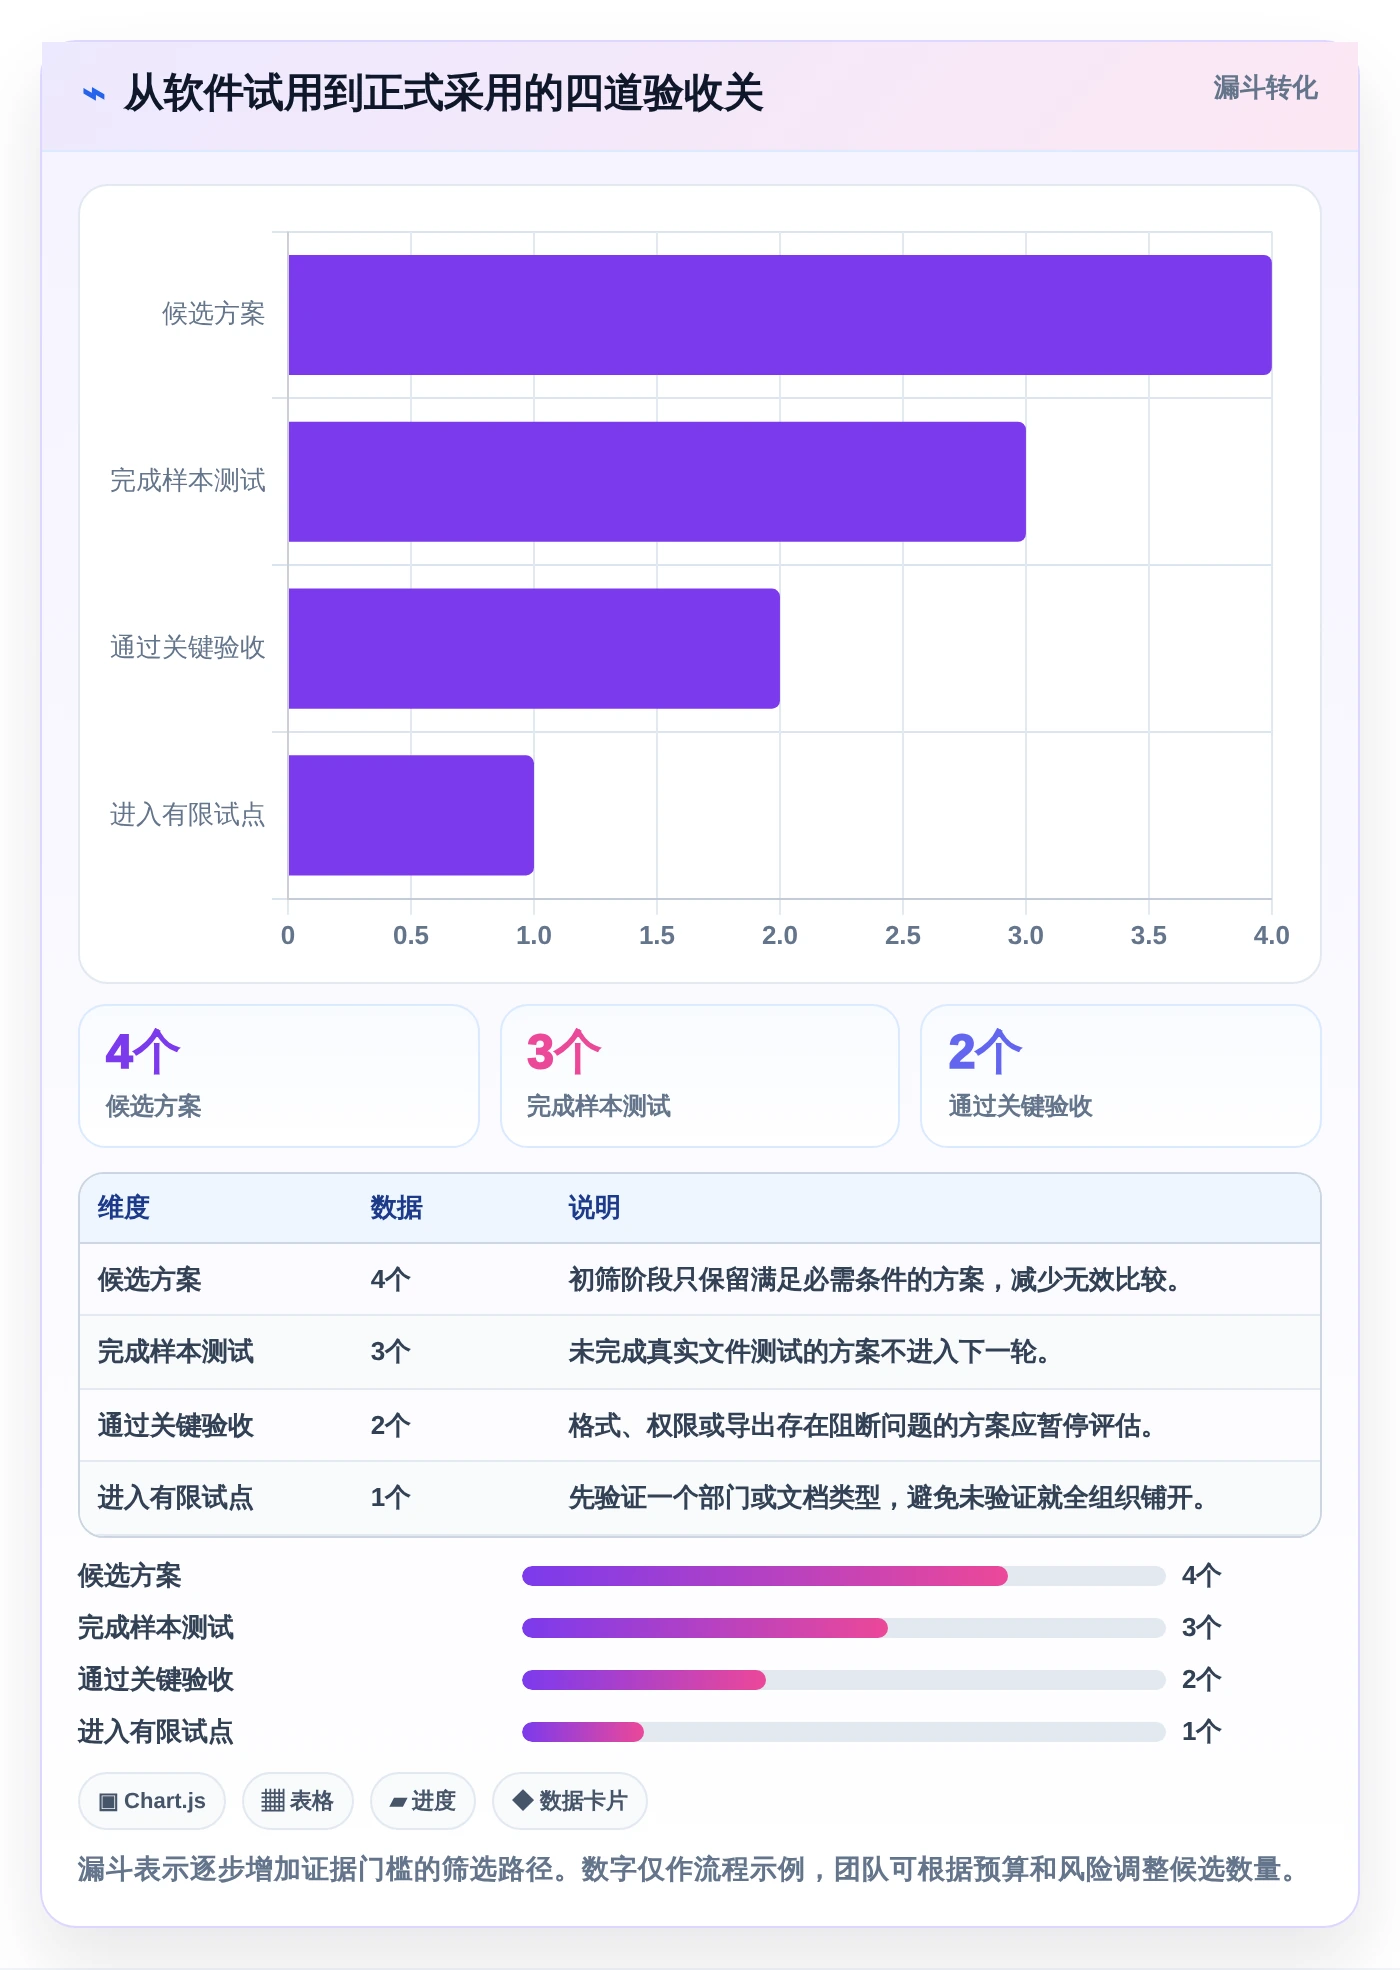The width and height of the screenshot is (1400, 1970).
Task: Click the 2个 value in the table
Action: pos(391,1426)
